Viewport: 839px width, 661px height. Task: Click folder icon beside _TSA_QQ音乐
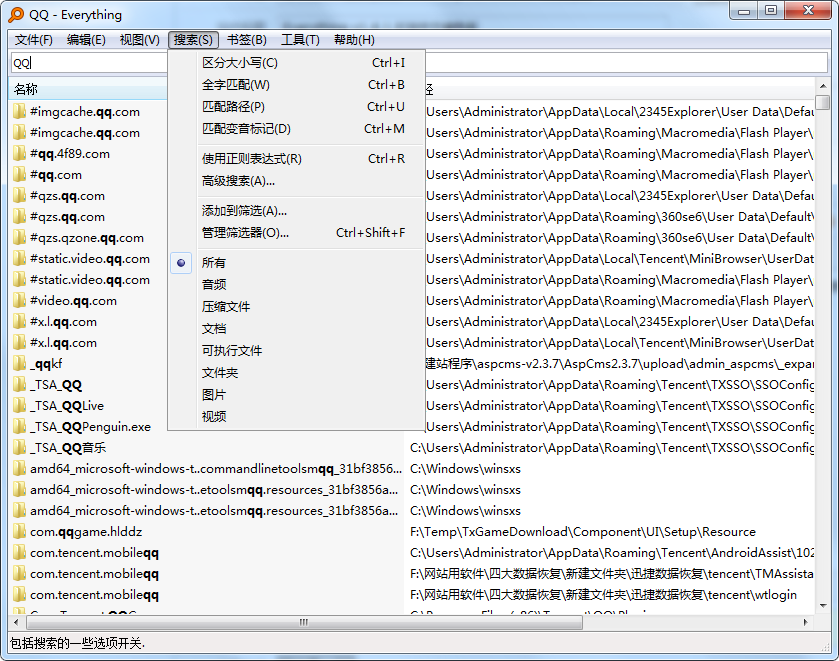point(19,447)
